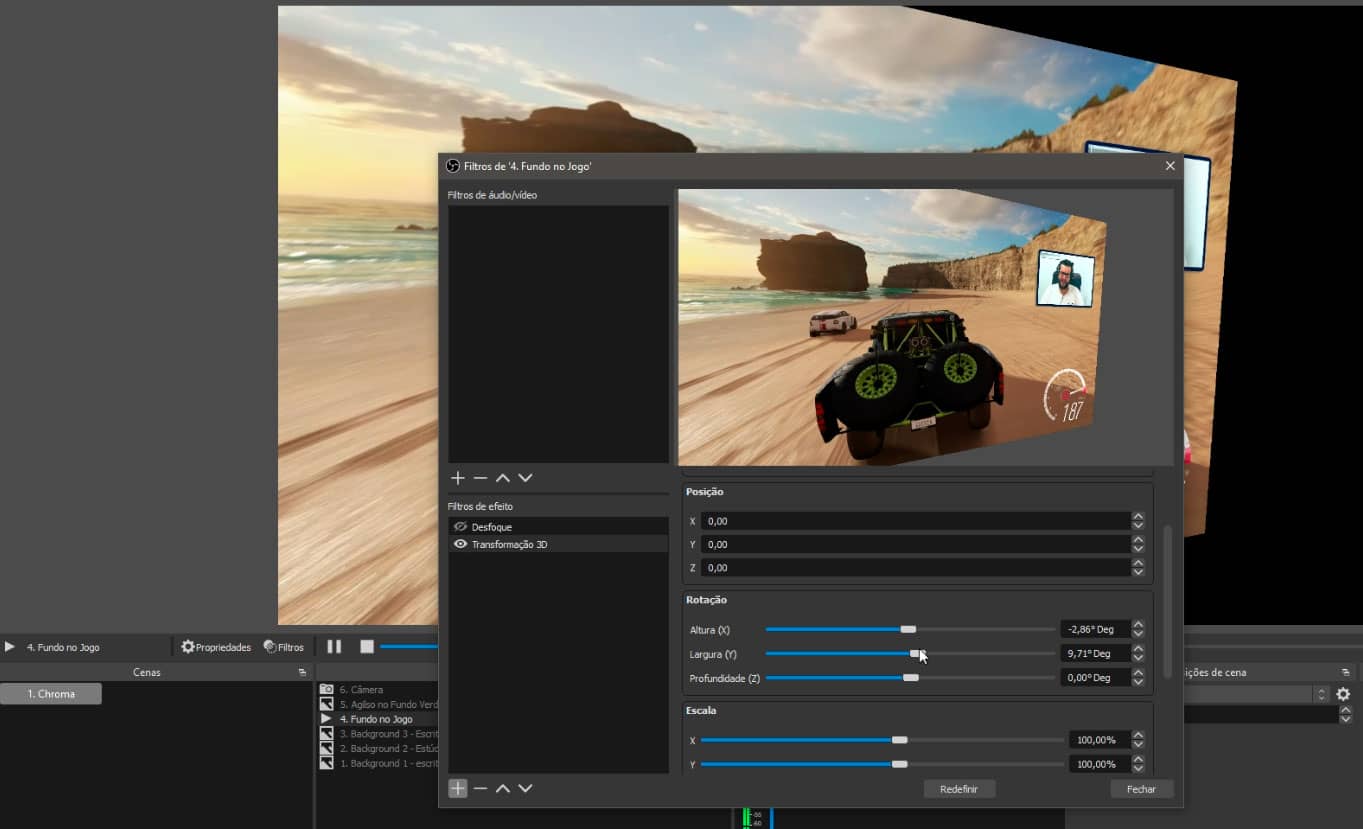Image resolution: width=1363 pixels, height=829 pixels.
Task: Move effect filter down with arrow icon
Action: click(x=525, y=788)
